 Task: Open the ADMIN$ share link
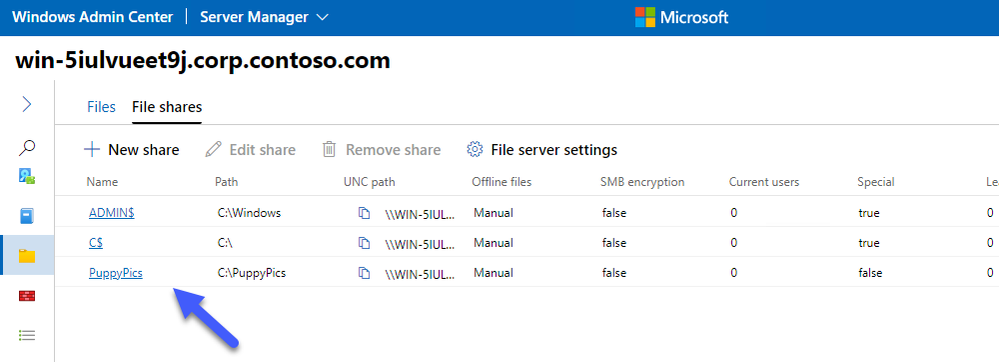(x=111, y=213)
